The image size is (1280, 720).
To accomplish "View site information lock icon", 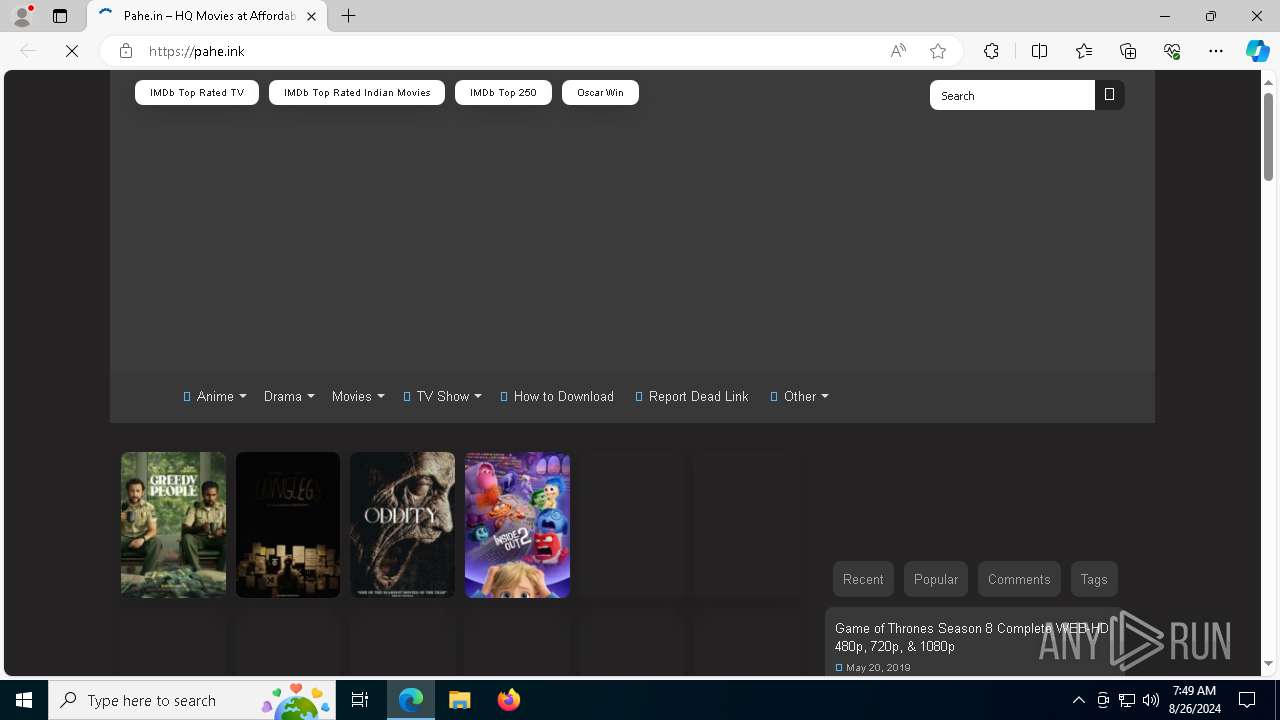I will (x=126, y=51).
